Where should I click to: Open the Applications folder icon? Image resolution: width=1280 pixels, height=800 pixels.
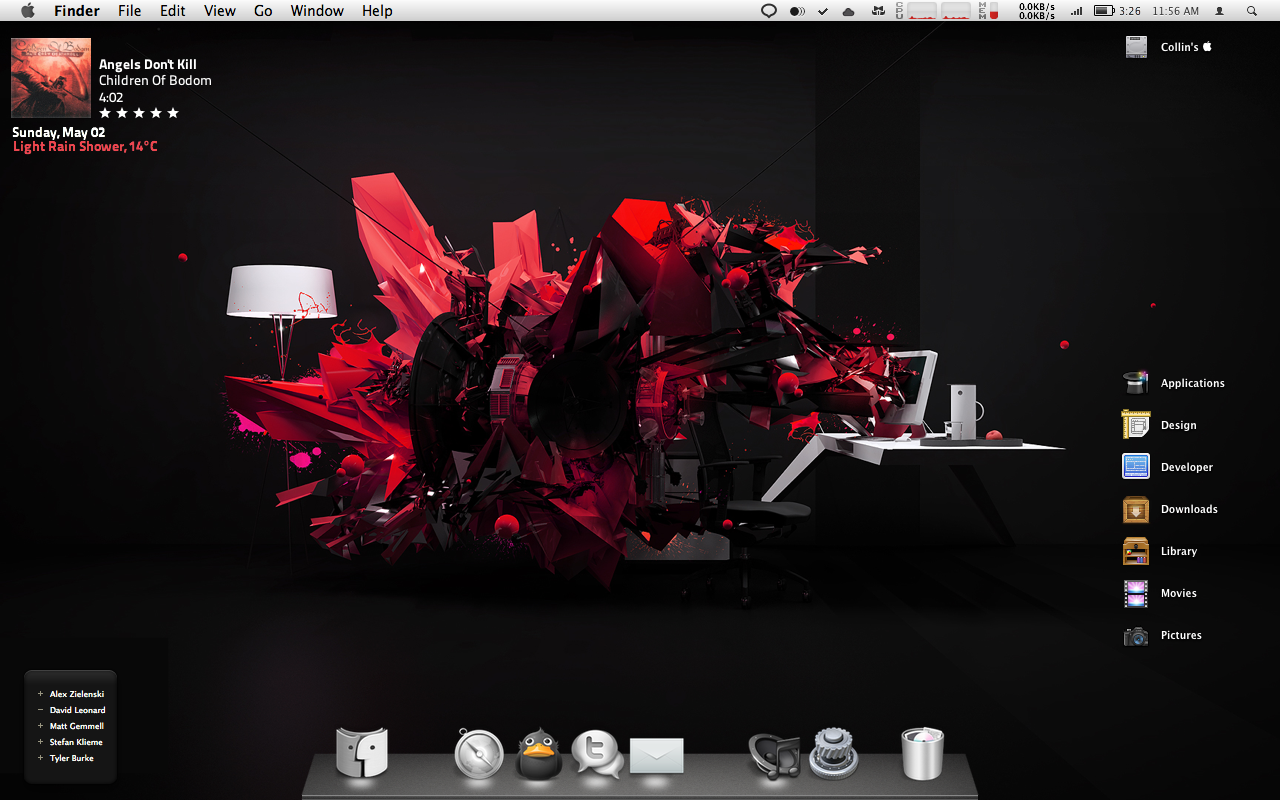tap(1136, 383)
